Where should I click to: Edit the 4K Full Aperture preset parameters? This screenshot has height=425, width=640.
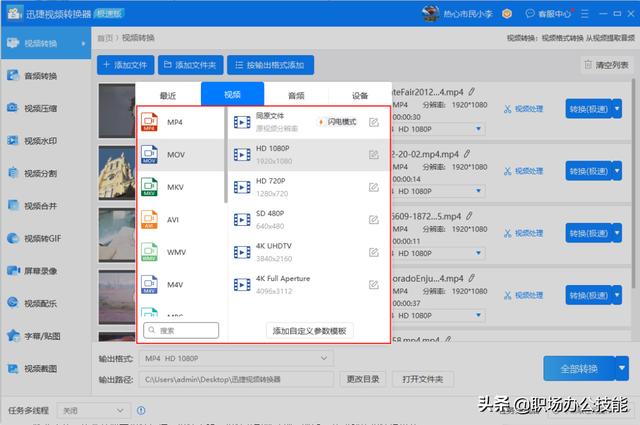point(373,285)
